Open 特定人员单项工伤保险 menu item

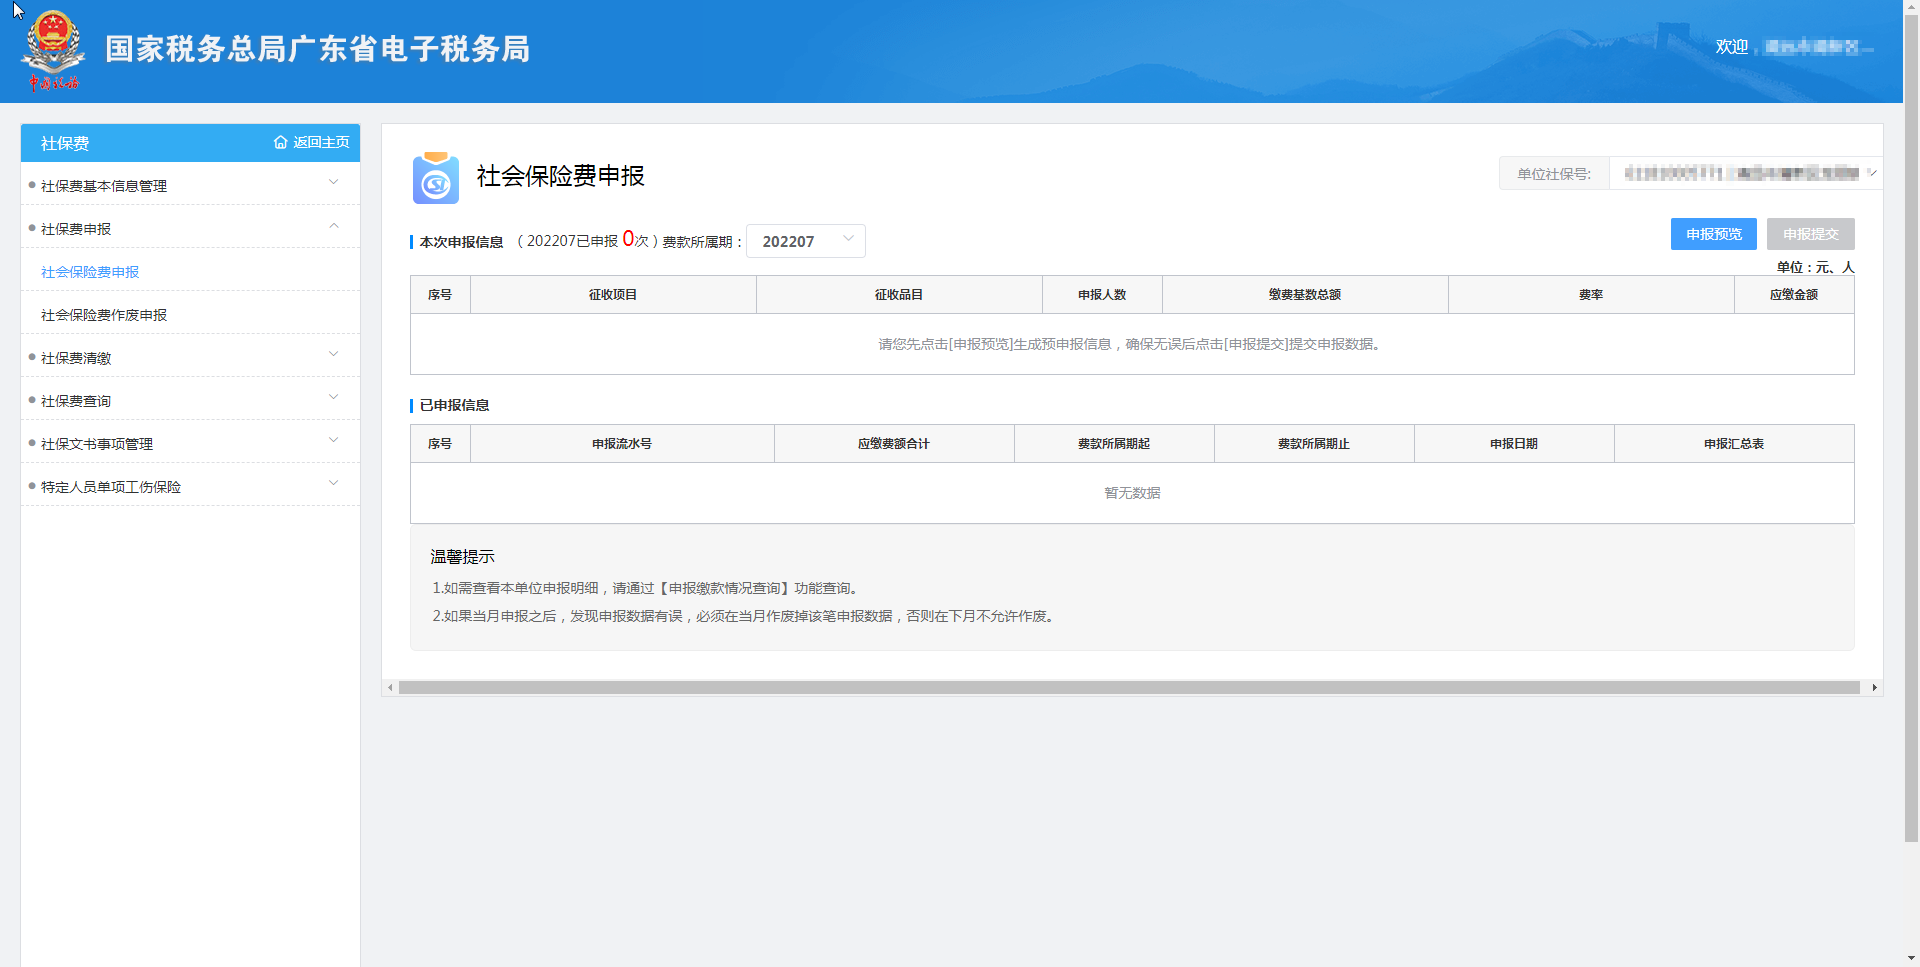[111, 487]
